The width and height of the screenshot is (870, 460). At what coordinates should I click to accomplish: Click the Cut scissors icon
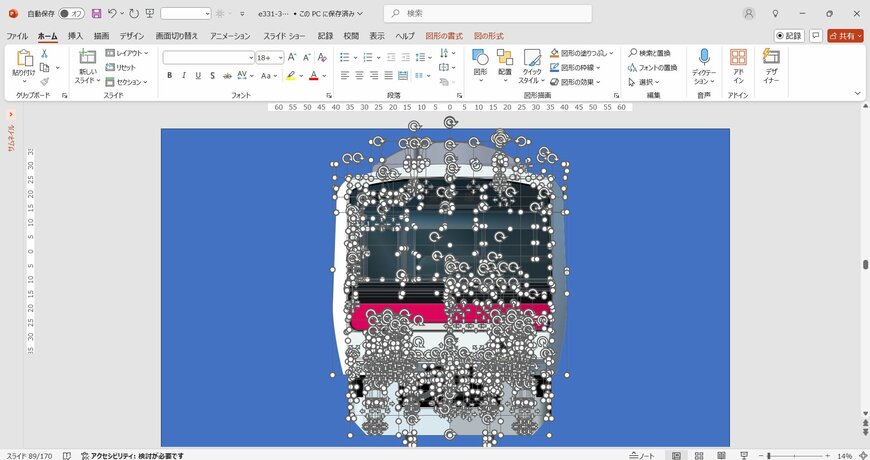(x=44, y=53)
